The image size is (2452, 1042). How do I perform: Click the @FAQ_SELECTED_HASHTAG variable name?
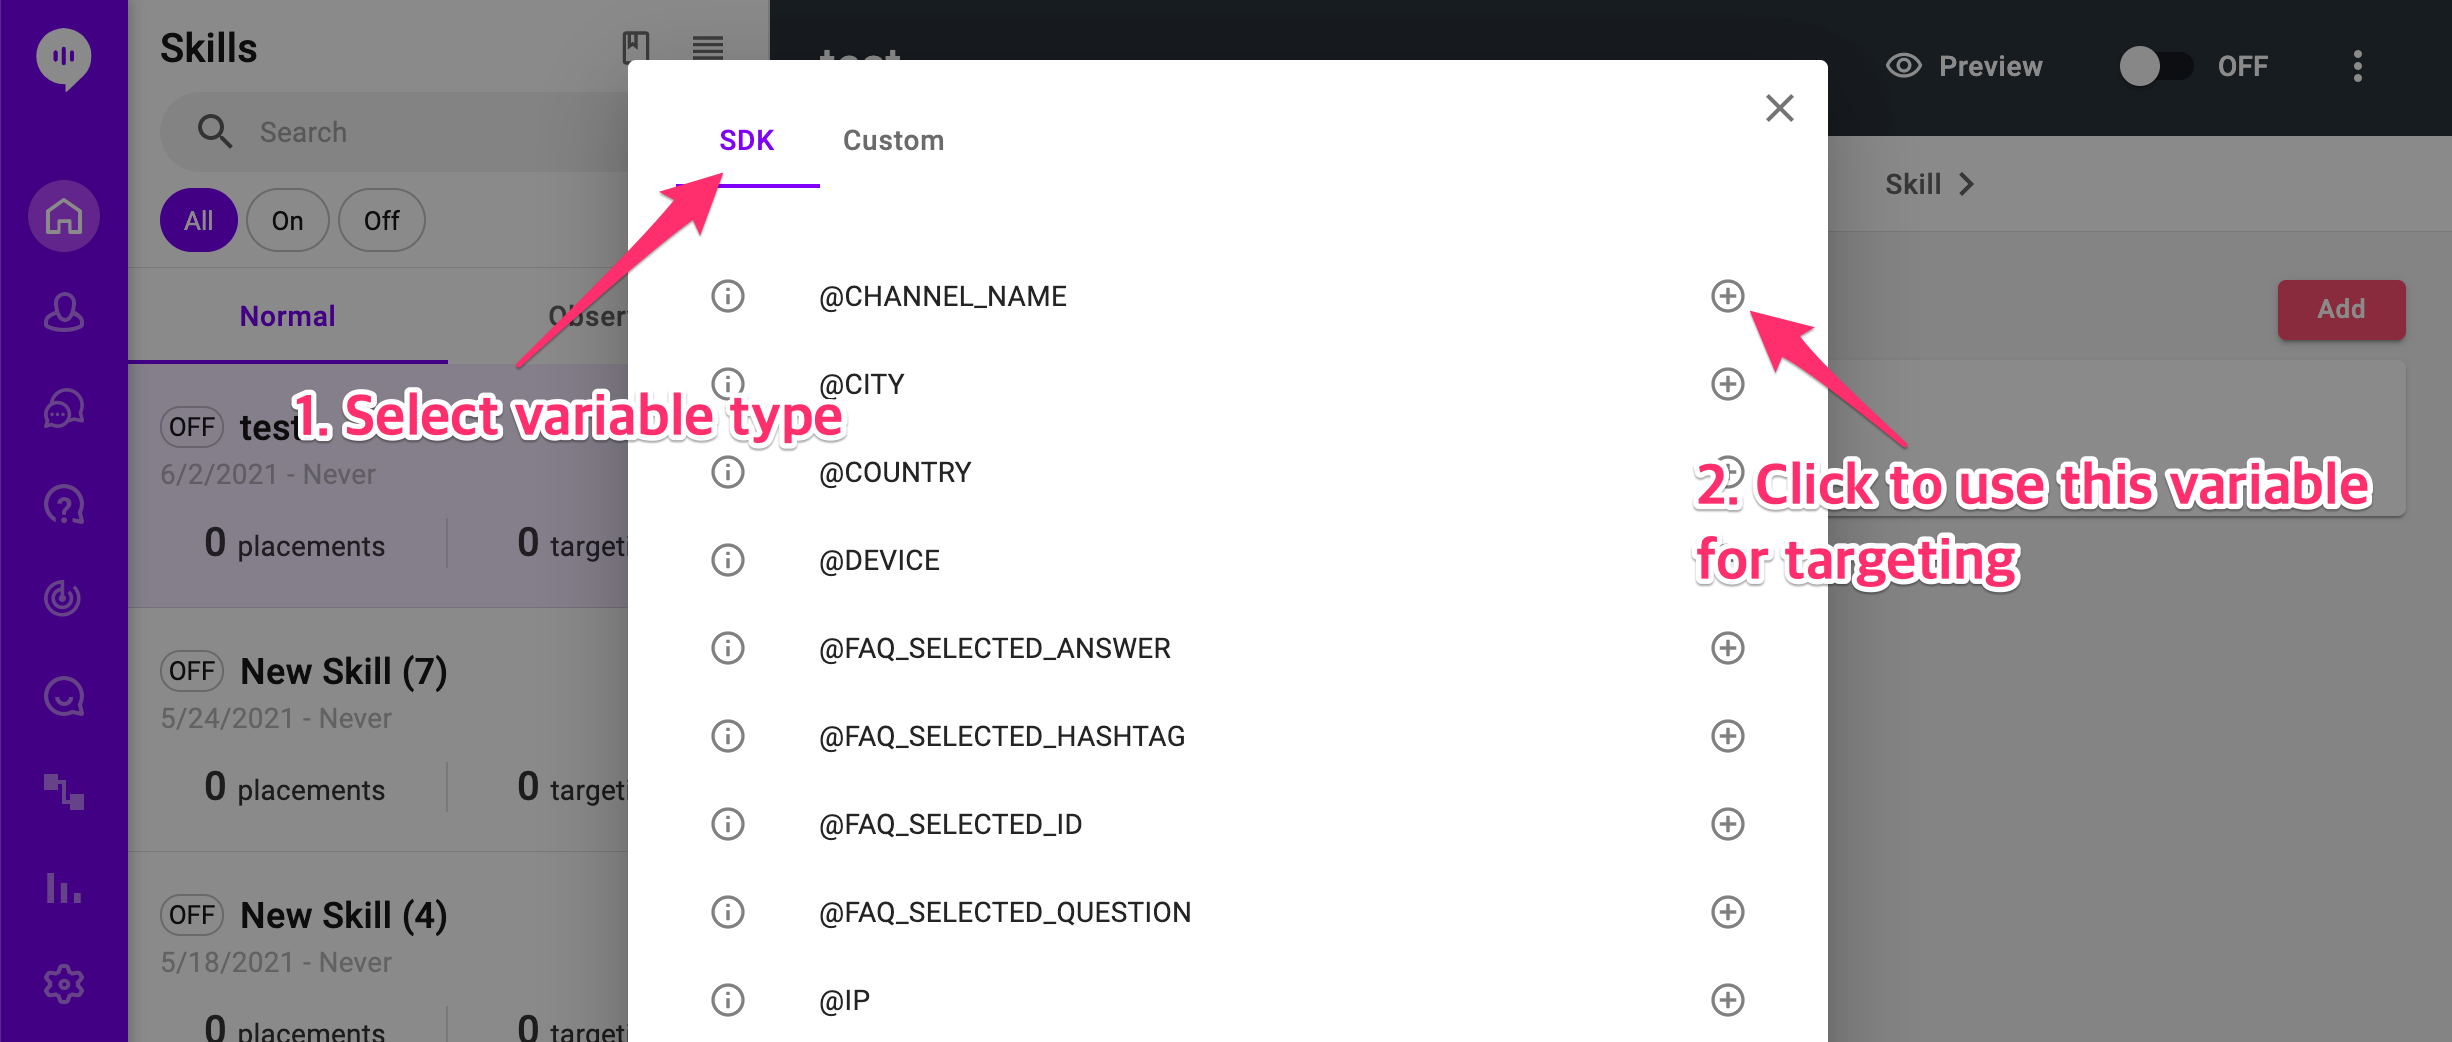click(1002, 736)
